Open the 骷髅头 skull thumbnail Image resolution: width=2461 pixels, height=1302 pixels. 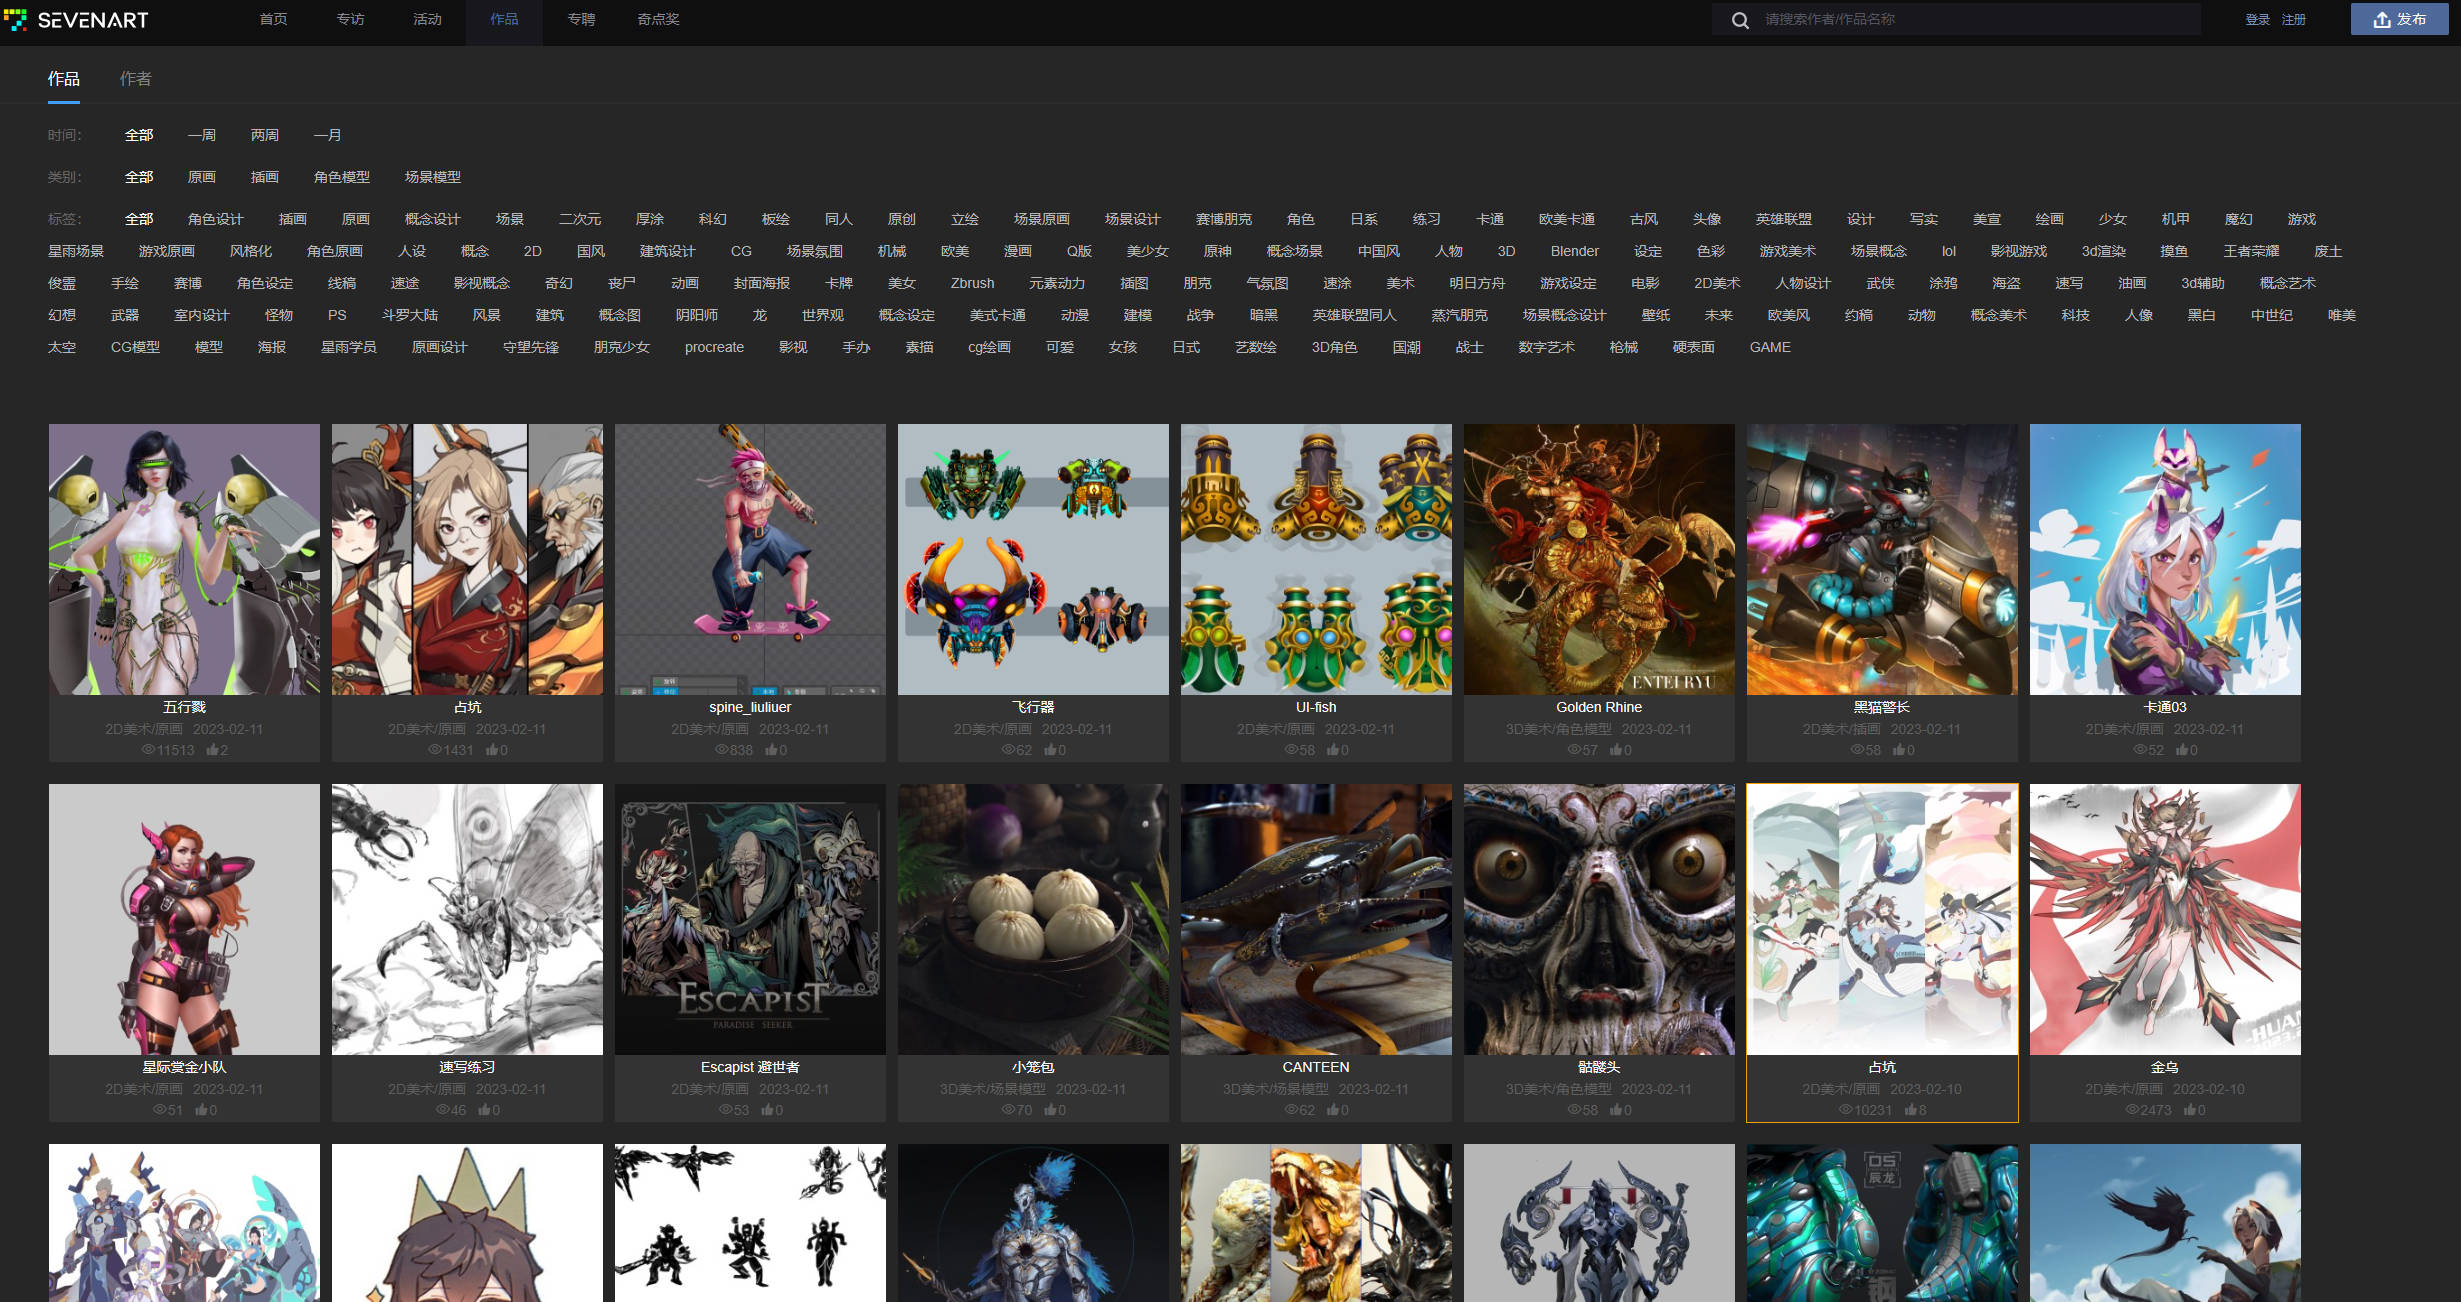click(1599, 919)
